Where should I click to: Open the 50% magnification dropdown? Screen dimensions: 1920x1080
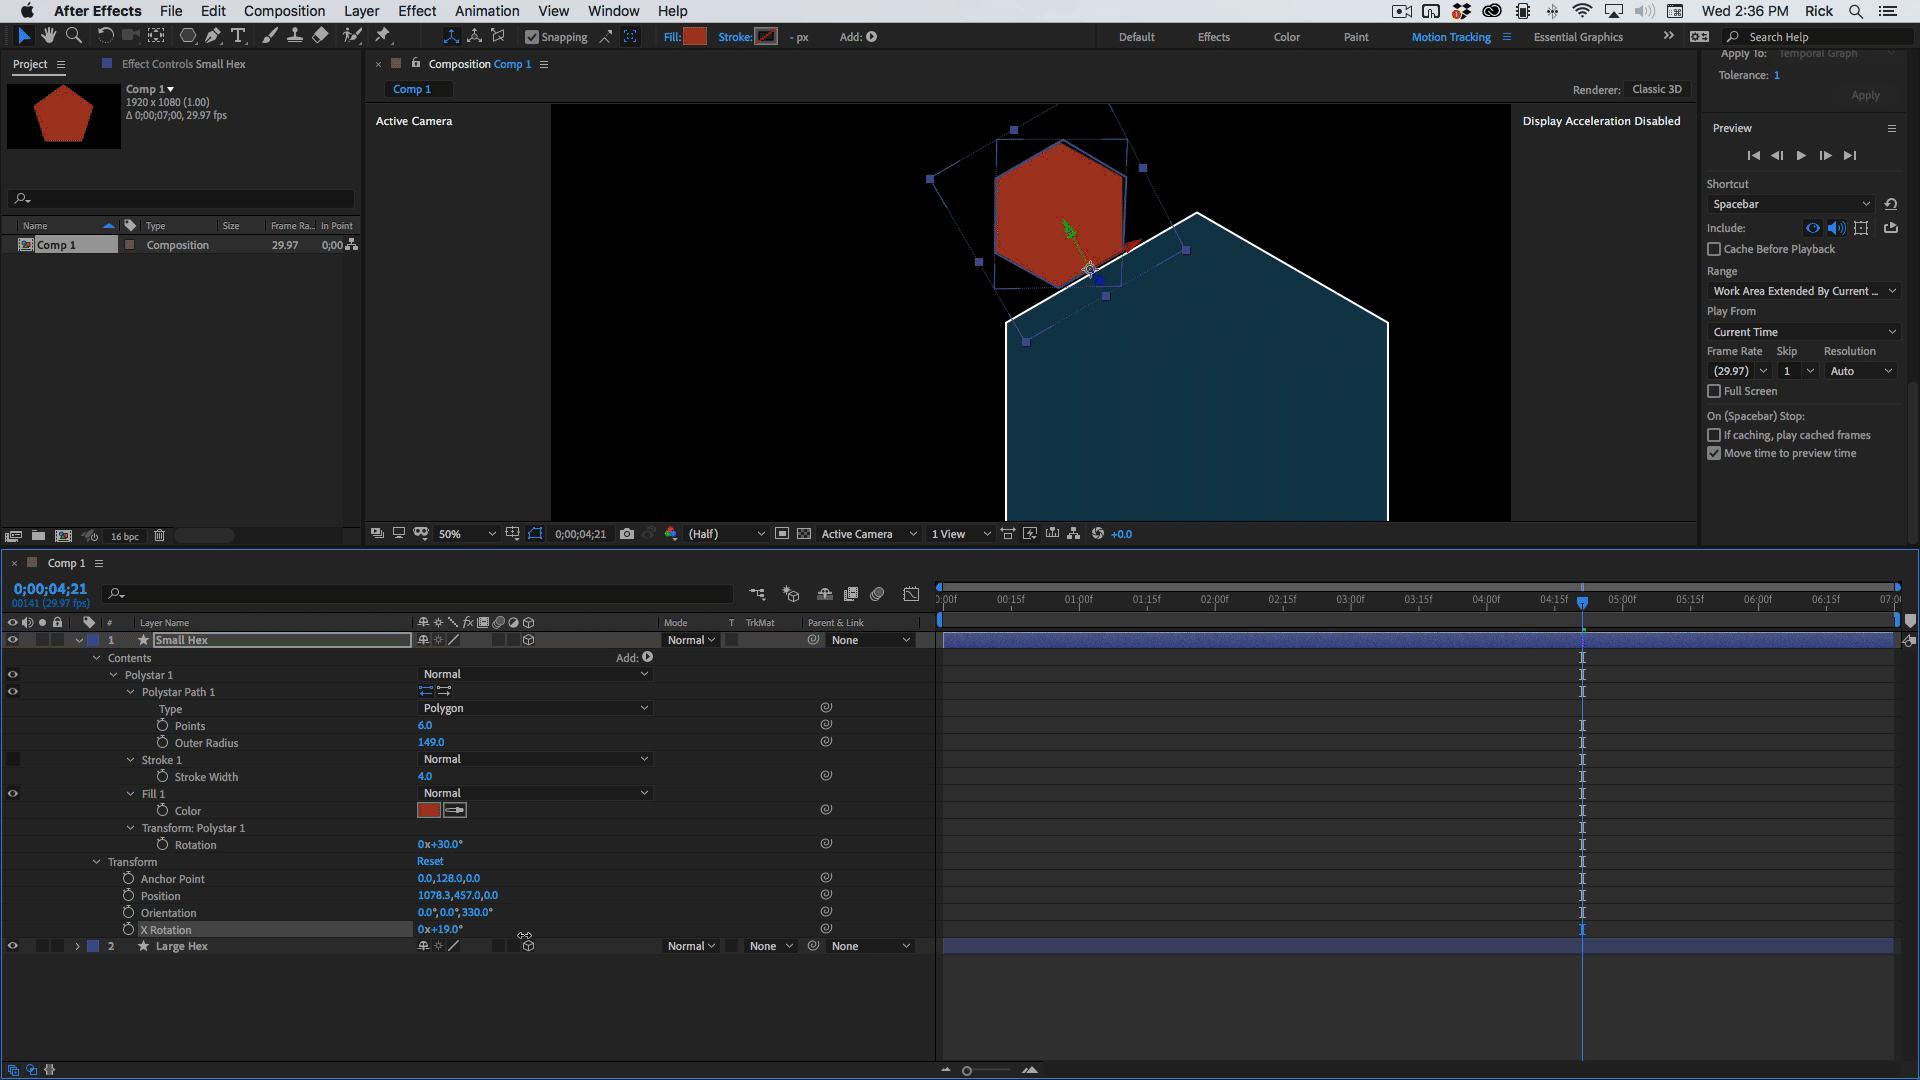click(x=467, y=534)
